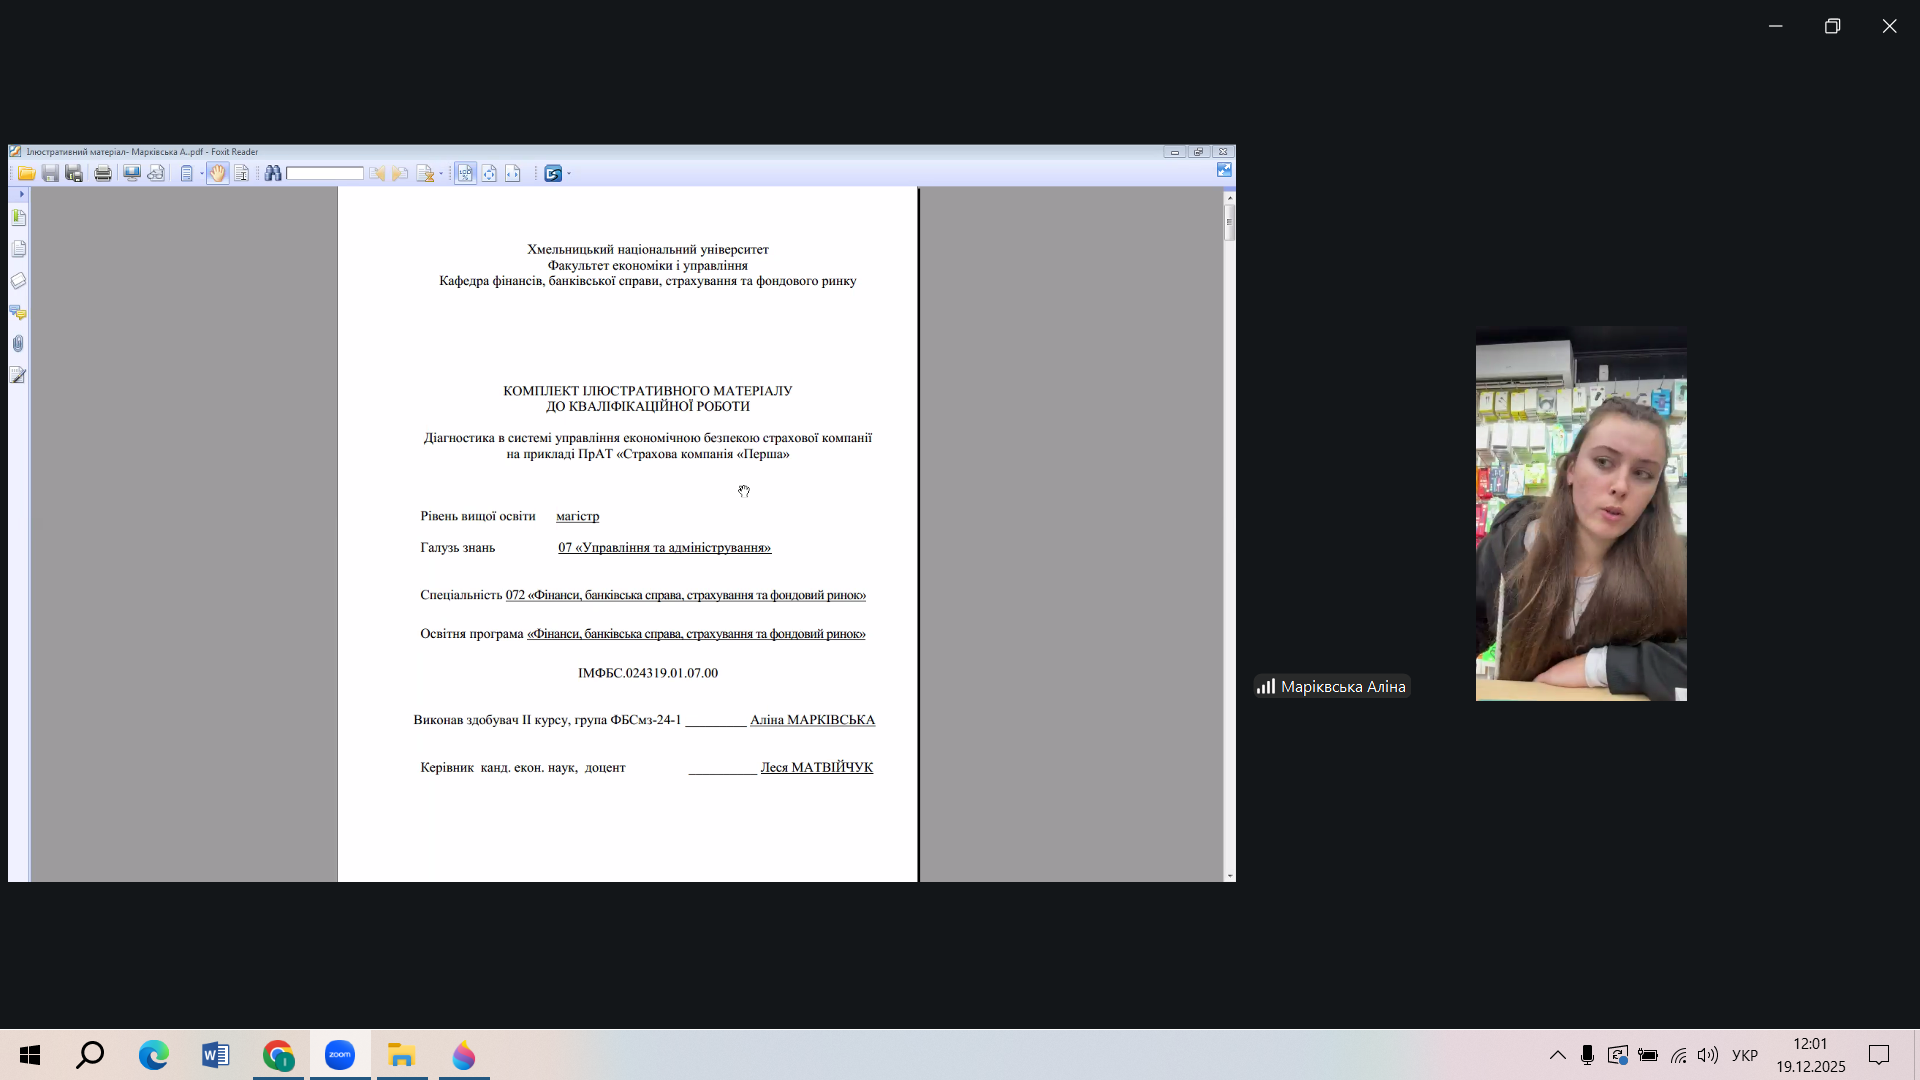Open the Bookmarks panel in sidebar
The width and height of the screenshot is (1920, 1080).
tap(18, 217)
